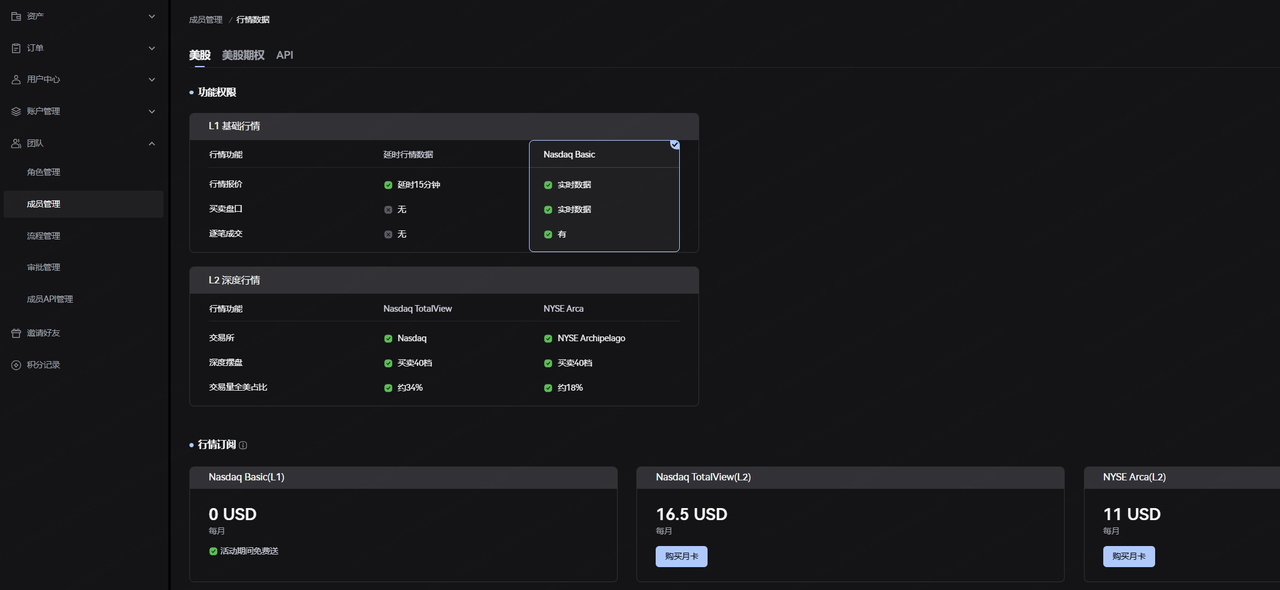Click the 团队 group icon

pyautogui.click(x=16, y=143)
